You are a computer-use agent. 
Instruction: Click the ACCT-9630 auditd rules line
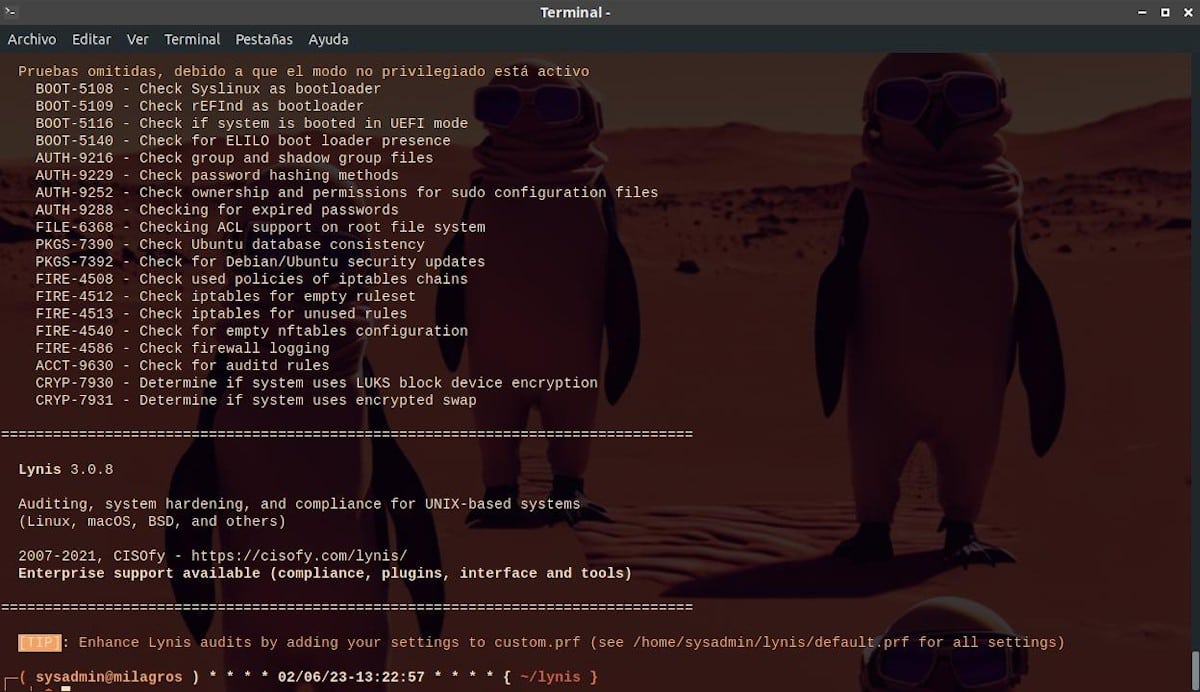pos(182,365)
